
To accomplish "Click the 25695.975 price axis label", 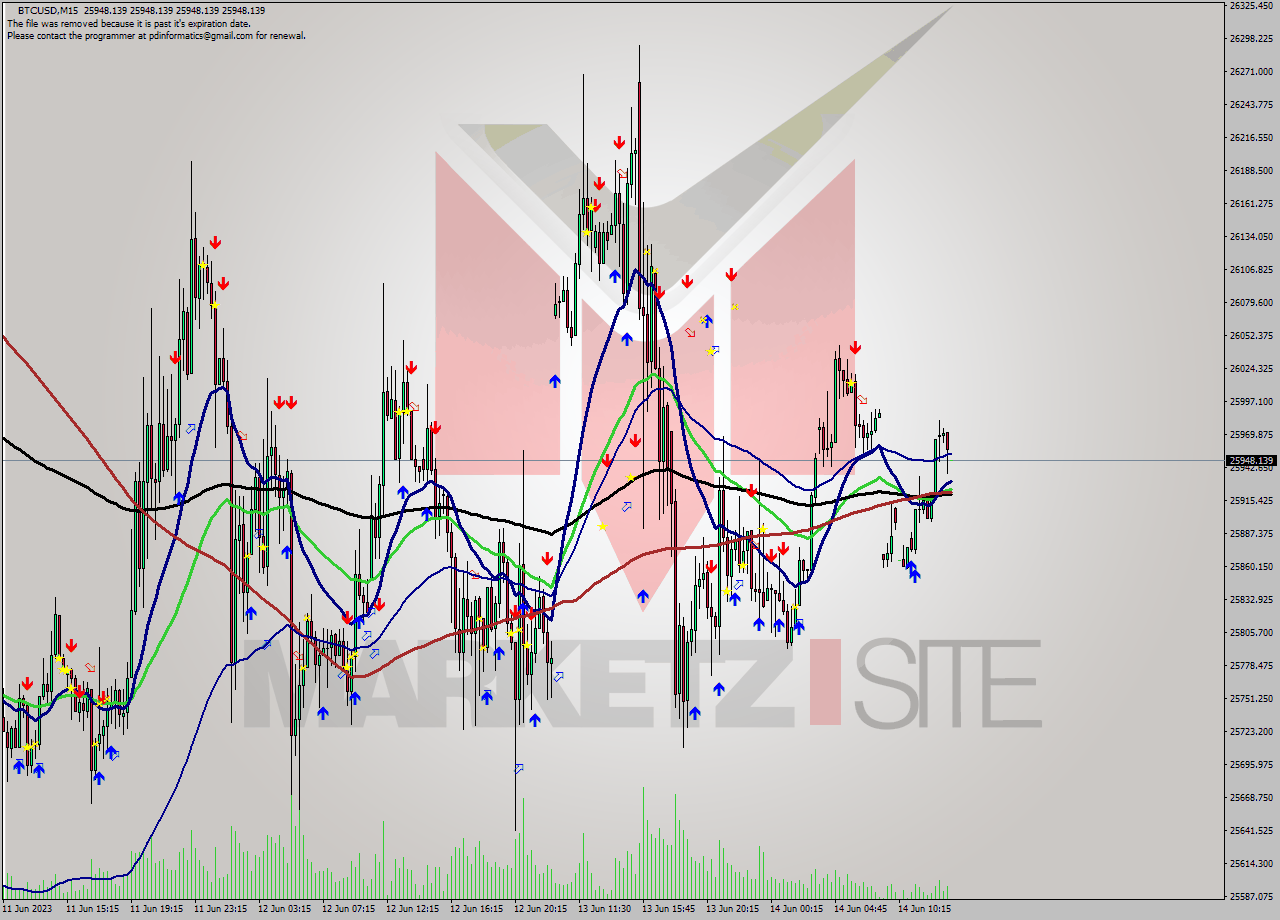I will point(1252,765).
